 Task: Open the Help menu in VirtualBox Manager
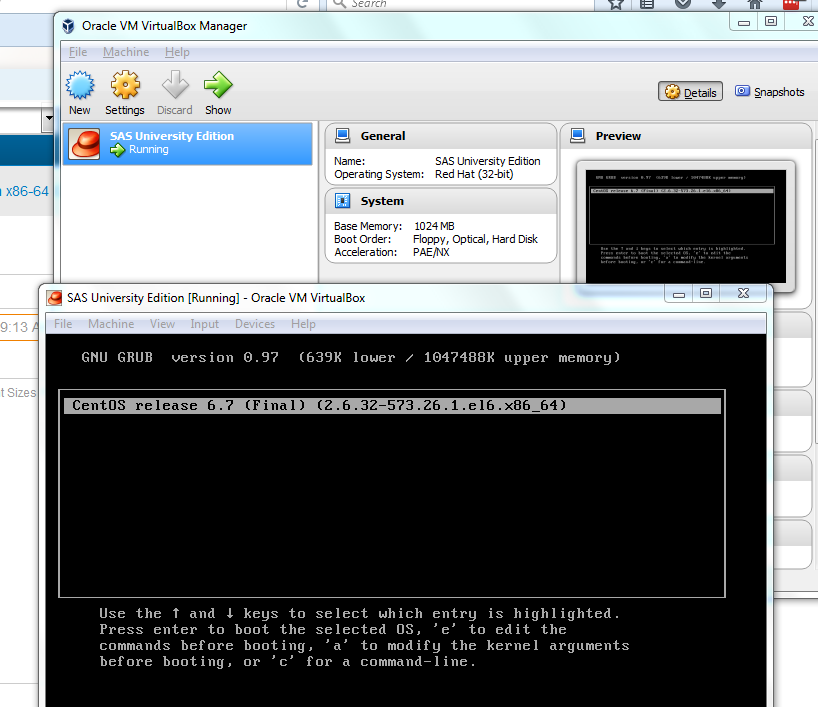(x=177, y=52)
